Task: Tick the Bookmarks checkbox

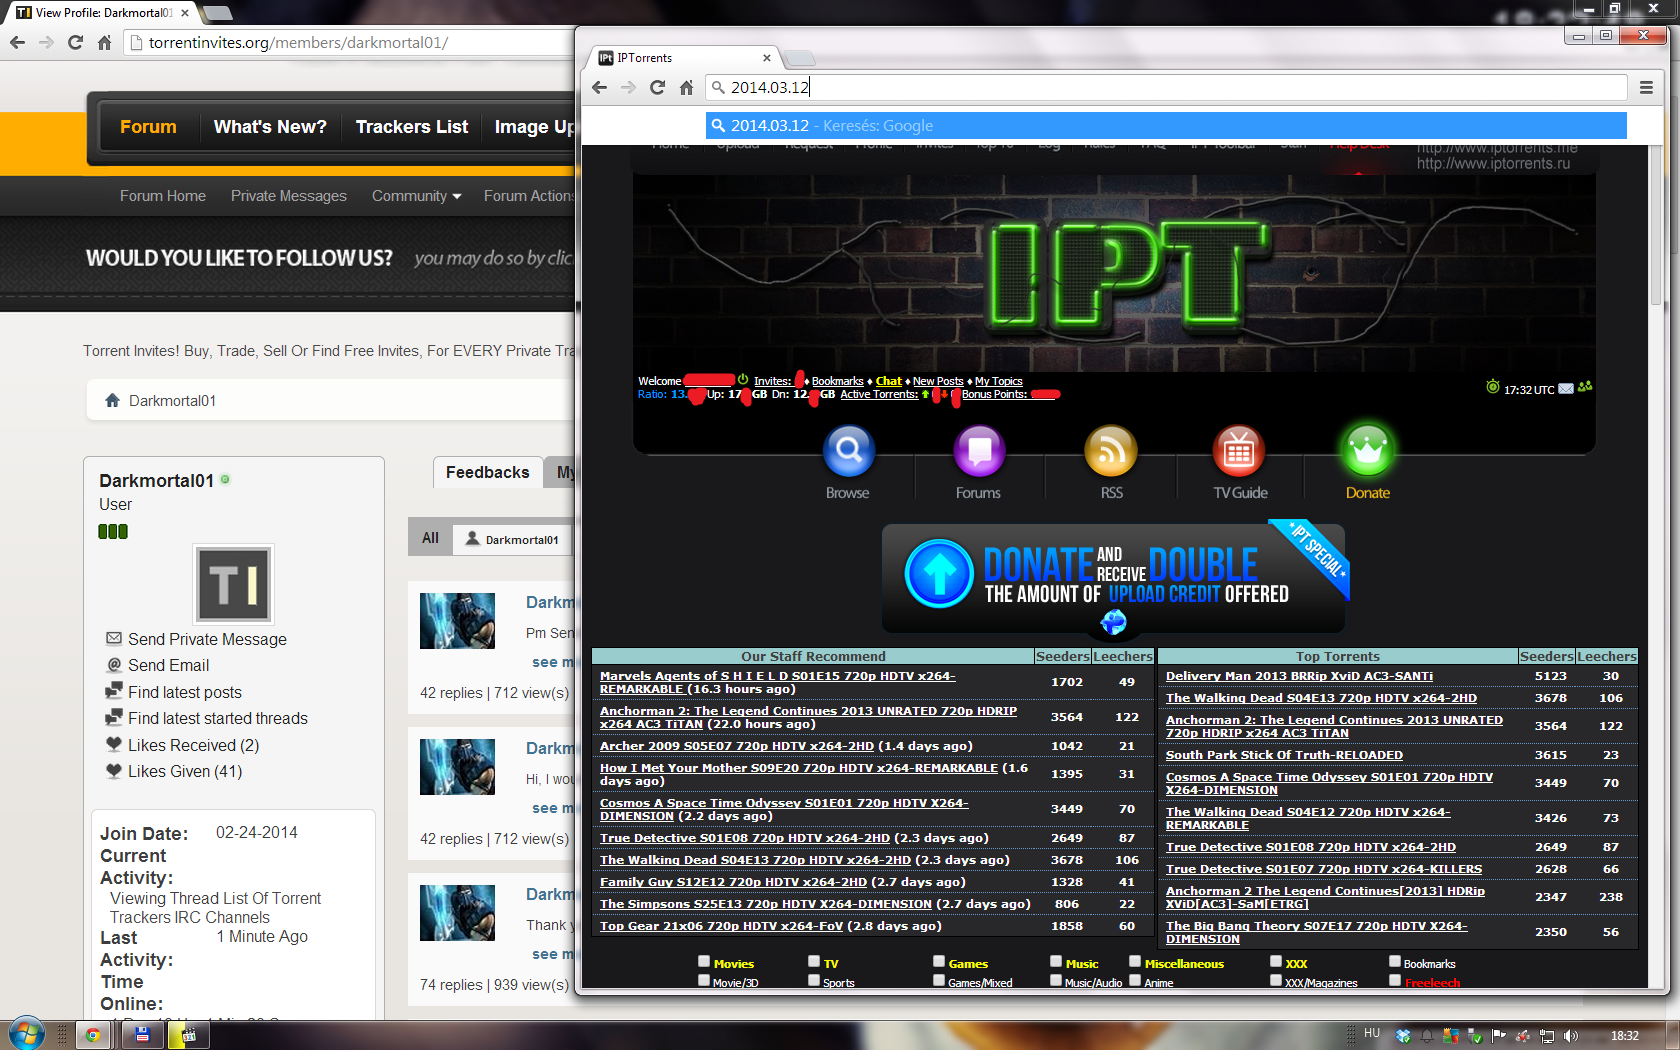Action: tap(1395, 961)
